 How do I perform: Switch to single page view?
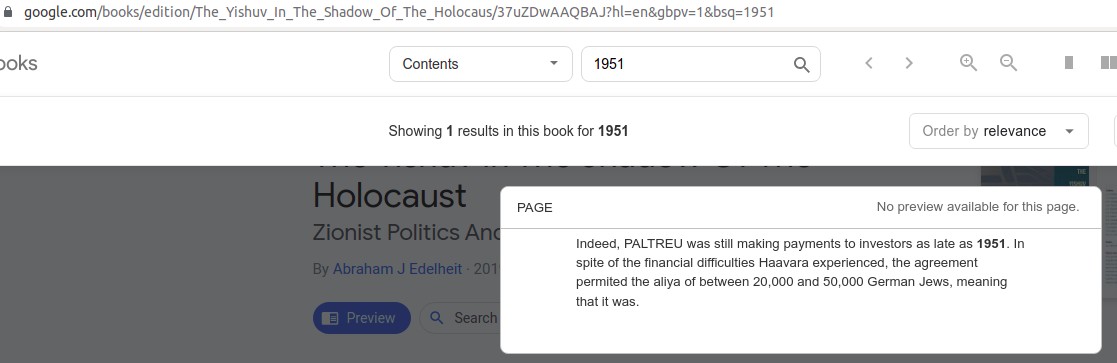(1069, 63)
